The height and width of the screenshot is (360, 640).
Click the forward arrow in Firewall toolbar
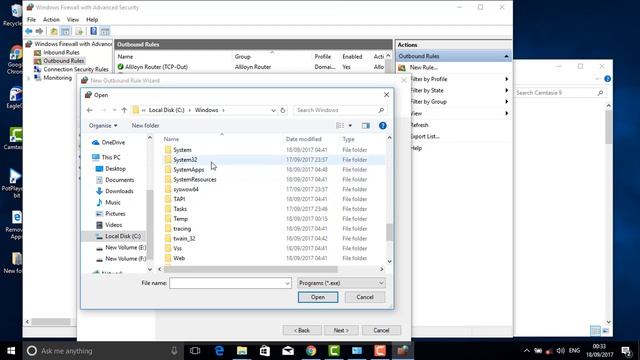(39, 31)
